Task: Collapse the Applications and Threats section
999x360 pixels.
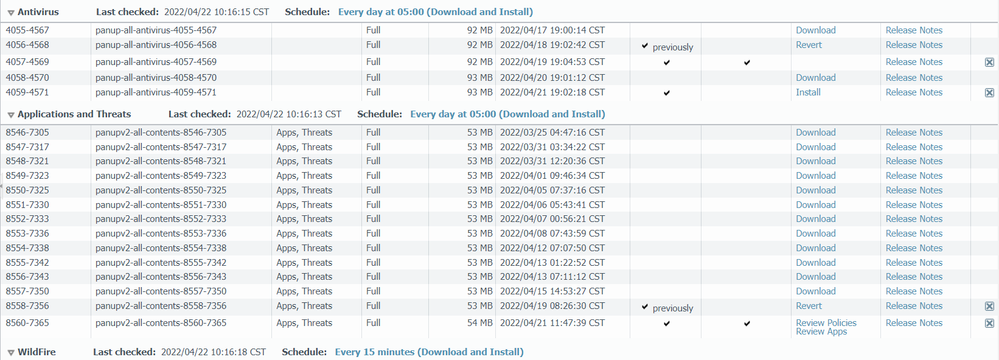Action: point(11,115)
